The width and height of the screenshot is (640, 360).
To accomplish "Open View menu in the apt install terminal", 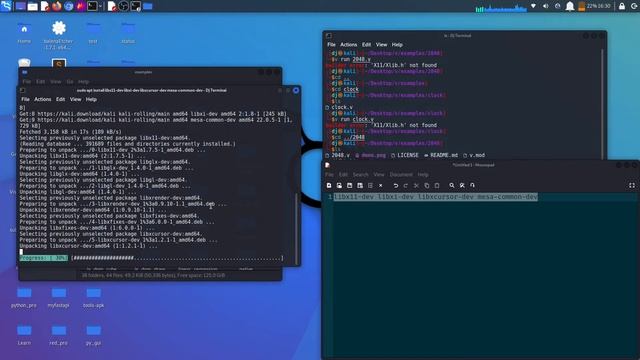I will pyautogui.click(x=76, y=99).
